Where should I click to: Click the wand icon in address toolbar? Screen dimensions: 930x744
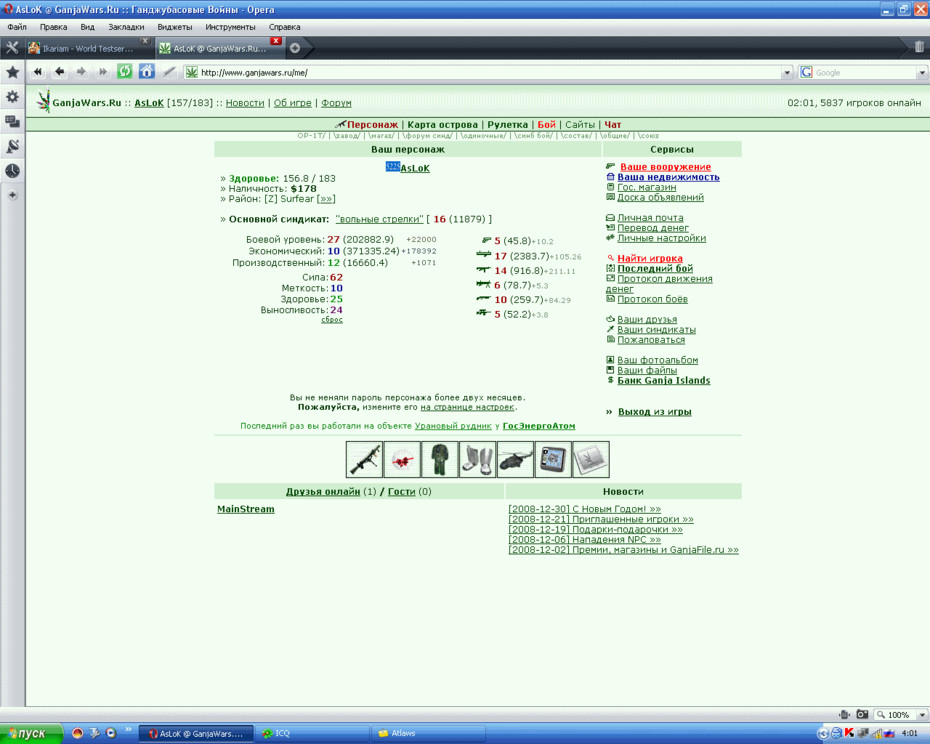(169, 72)
